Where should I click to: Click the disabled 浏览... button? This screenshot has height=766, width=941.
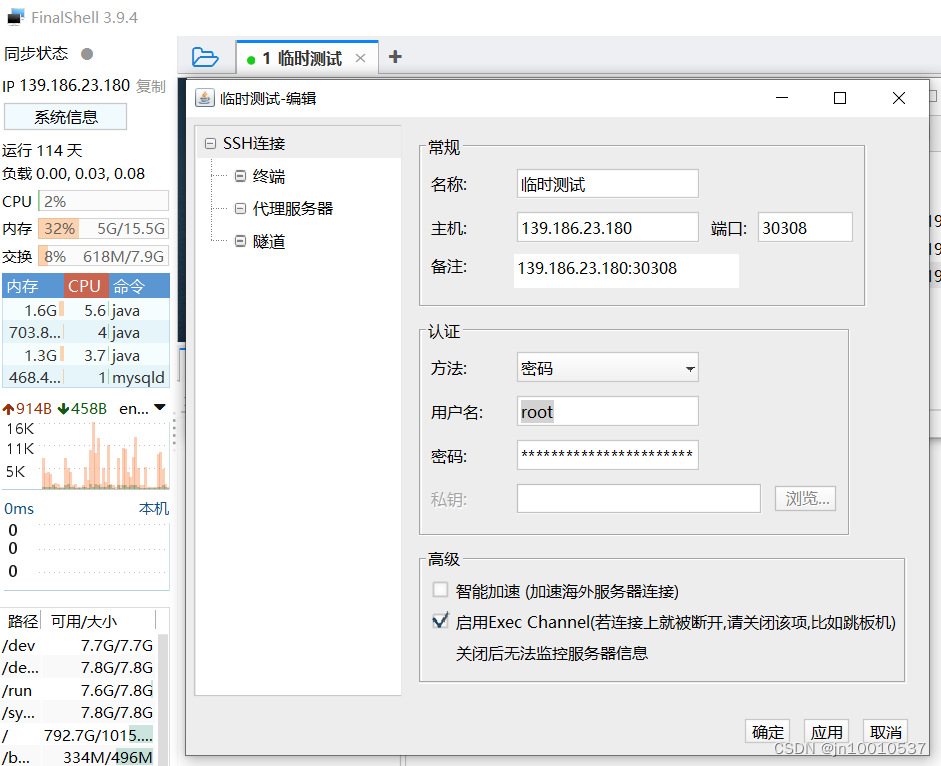point(805,498)
